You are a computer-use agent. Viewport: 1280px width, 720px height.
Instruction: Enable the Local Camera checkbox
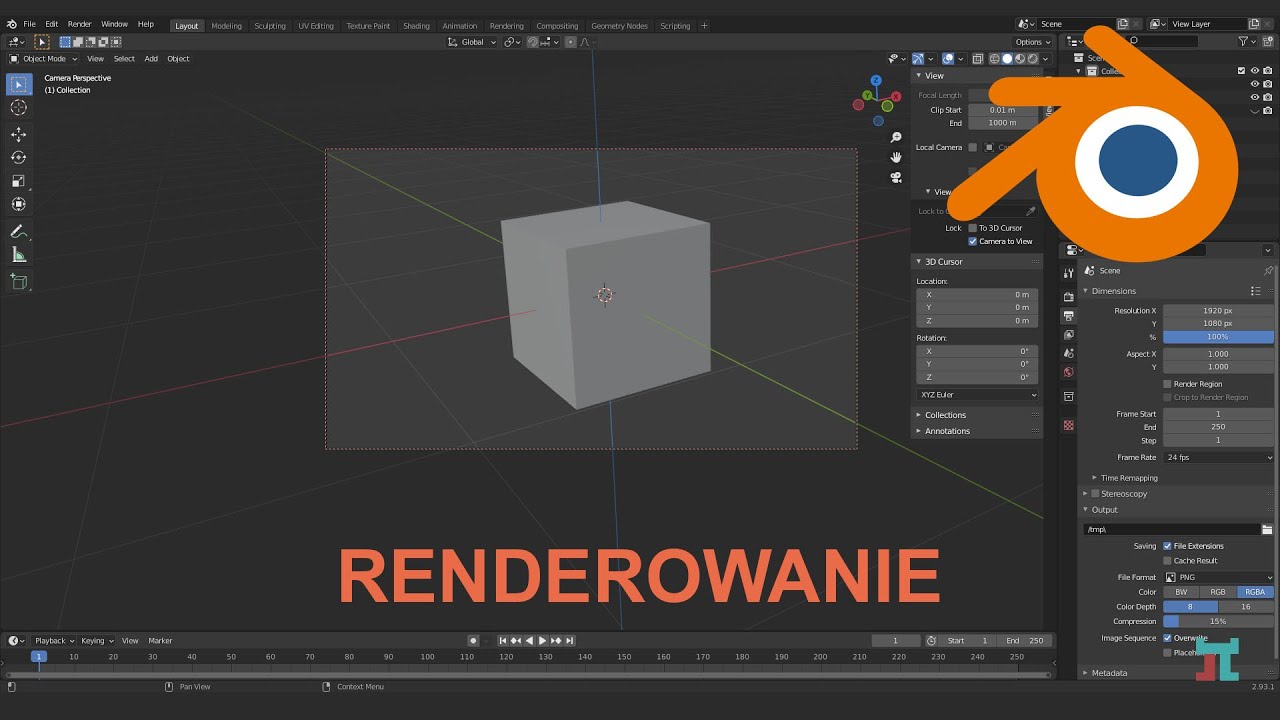coord(972,147)
